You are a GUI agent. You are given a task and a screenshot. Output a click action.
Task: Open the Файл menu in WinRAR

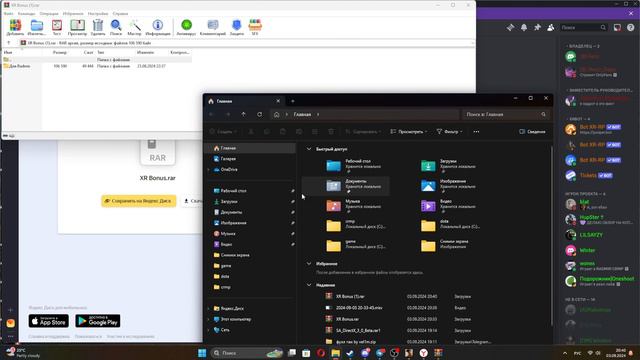pos(8,13)
